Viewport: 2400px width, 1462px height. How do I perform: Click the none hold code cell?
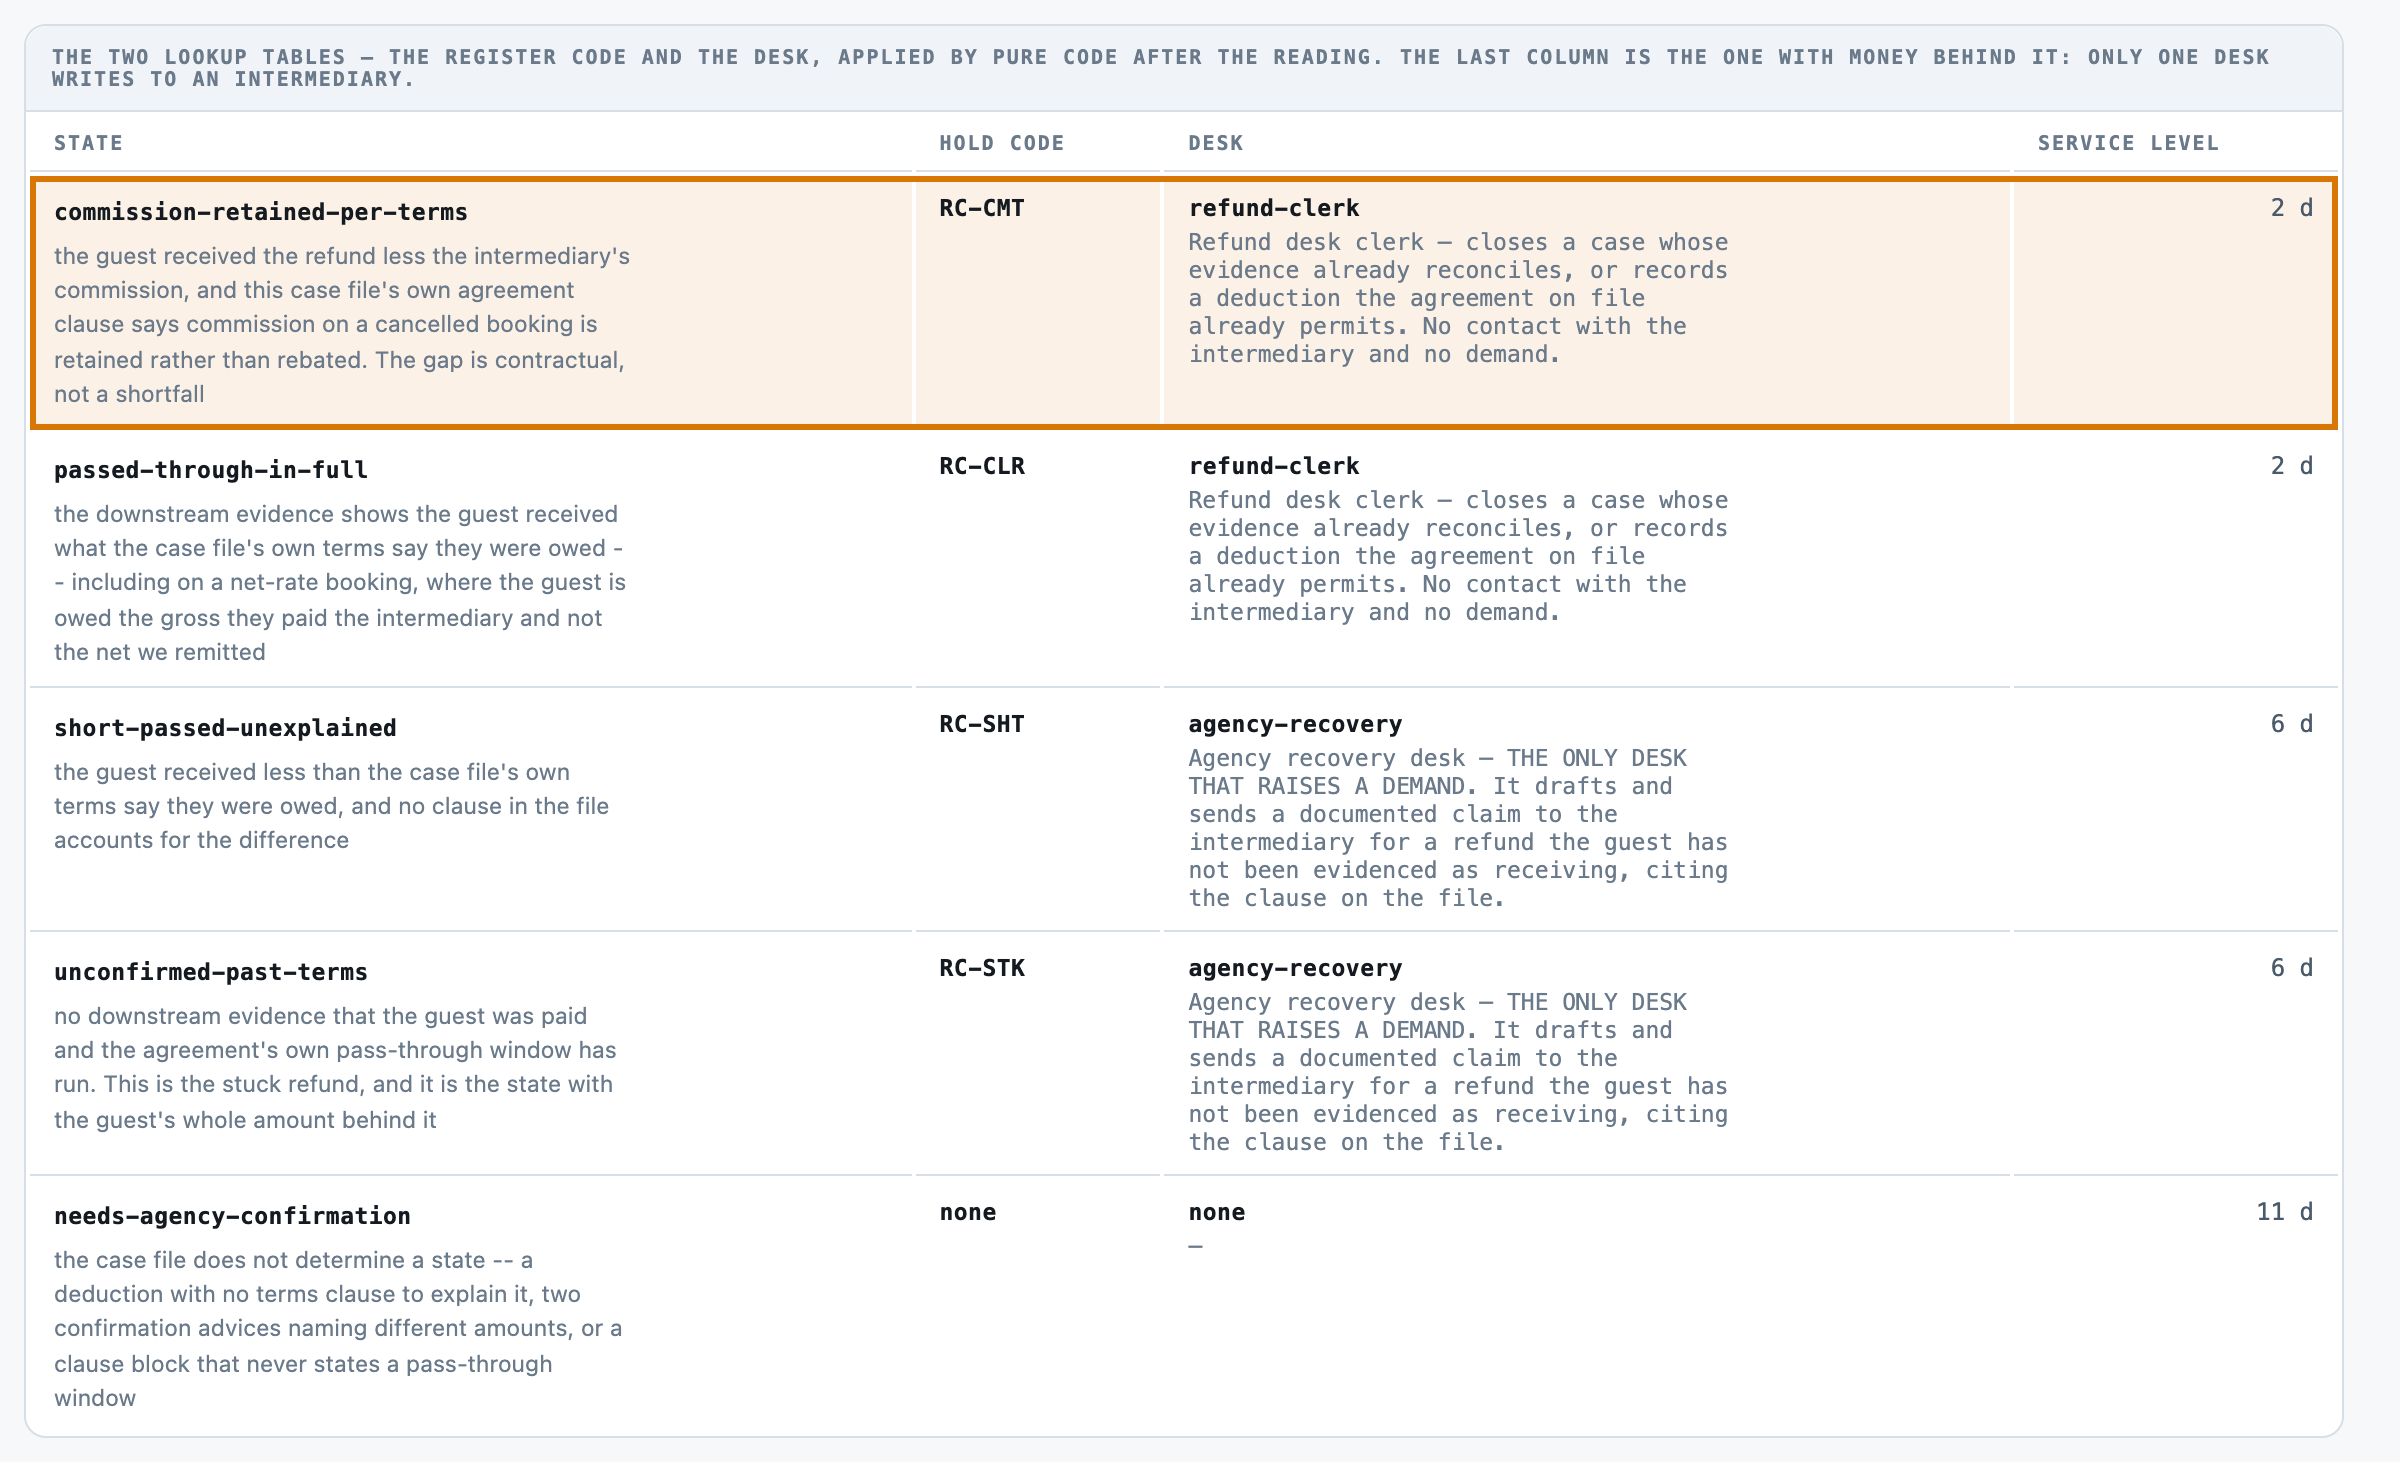(x=967, y=1212)
